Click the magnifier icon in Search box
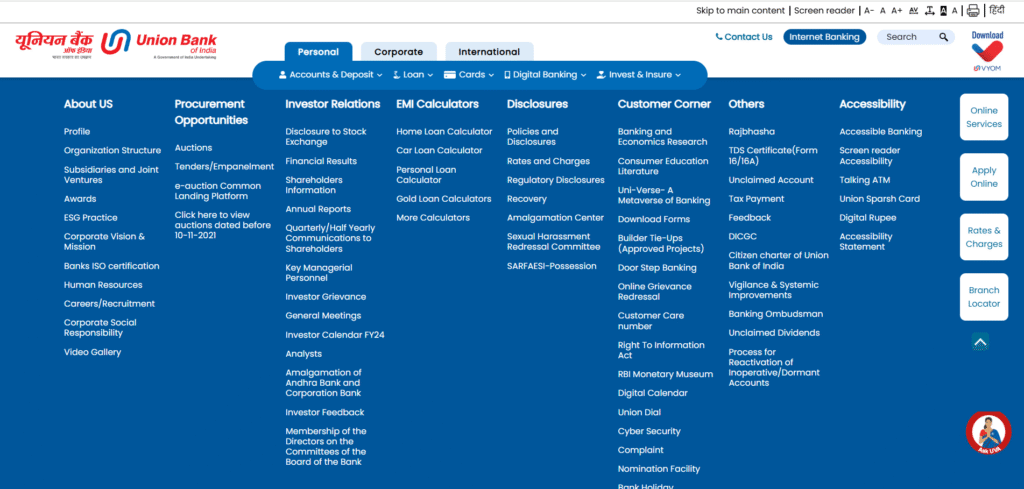Viewport: 1024px width, 489px height. [944, 37]
